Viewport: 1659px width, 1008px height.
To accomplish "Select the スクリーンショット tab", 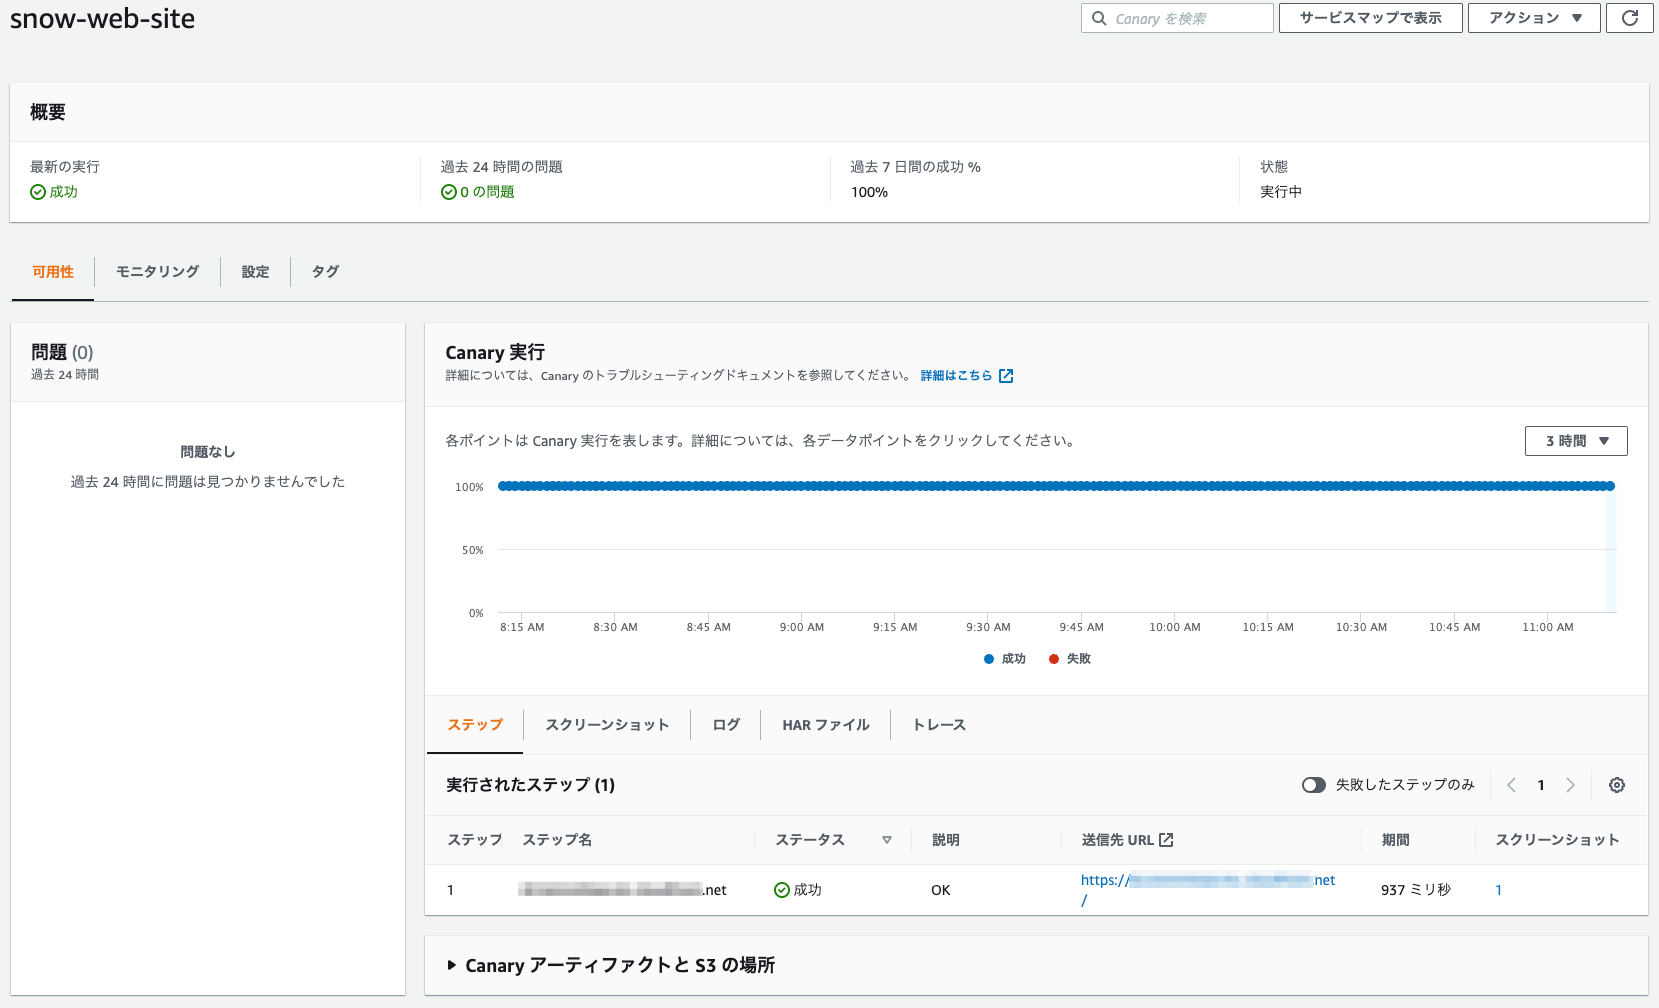I will pyautogui.click(x=607, y=725).
